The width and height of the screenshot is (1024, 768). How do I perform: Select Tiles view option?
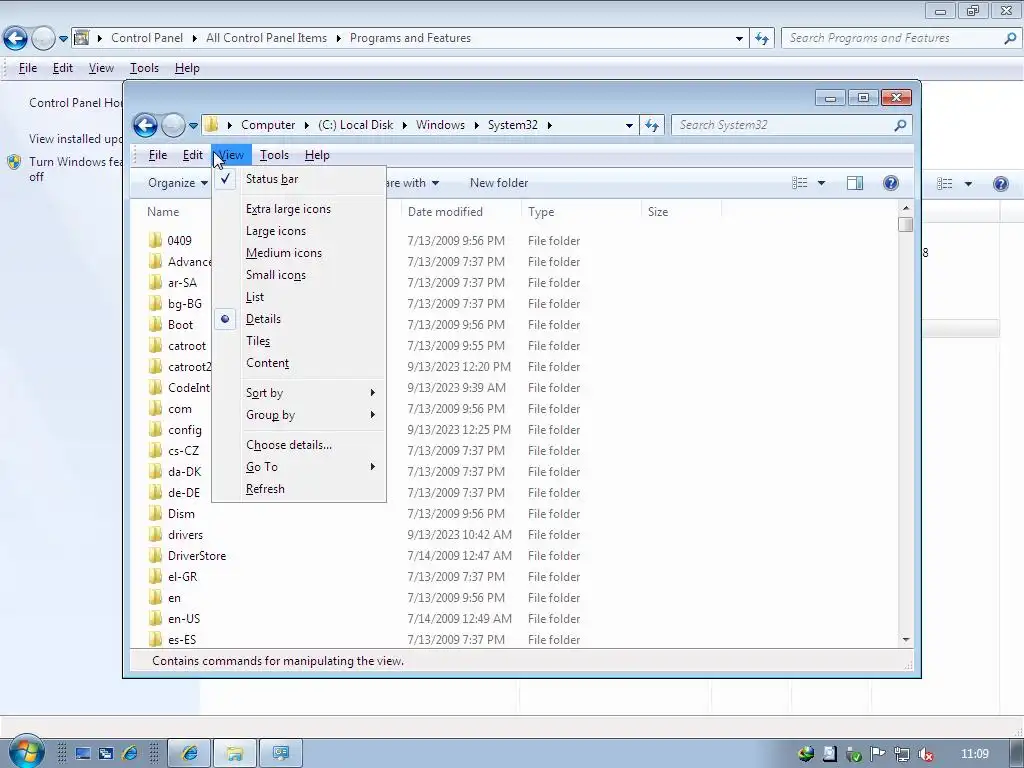pos(299,341)
